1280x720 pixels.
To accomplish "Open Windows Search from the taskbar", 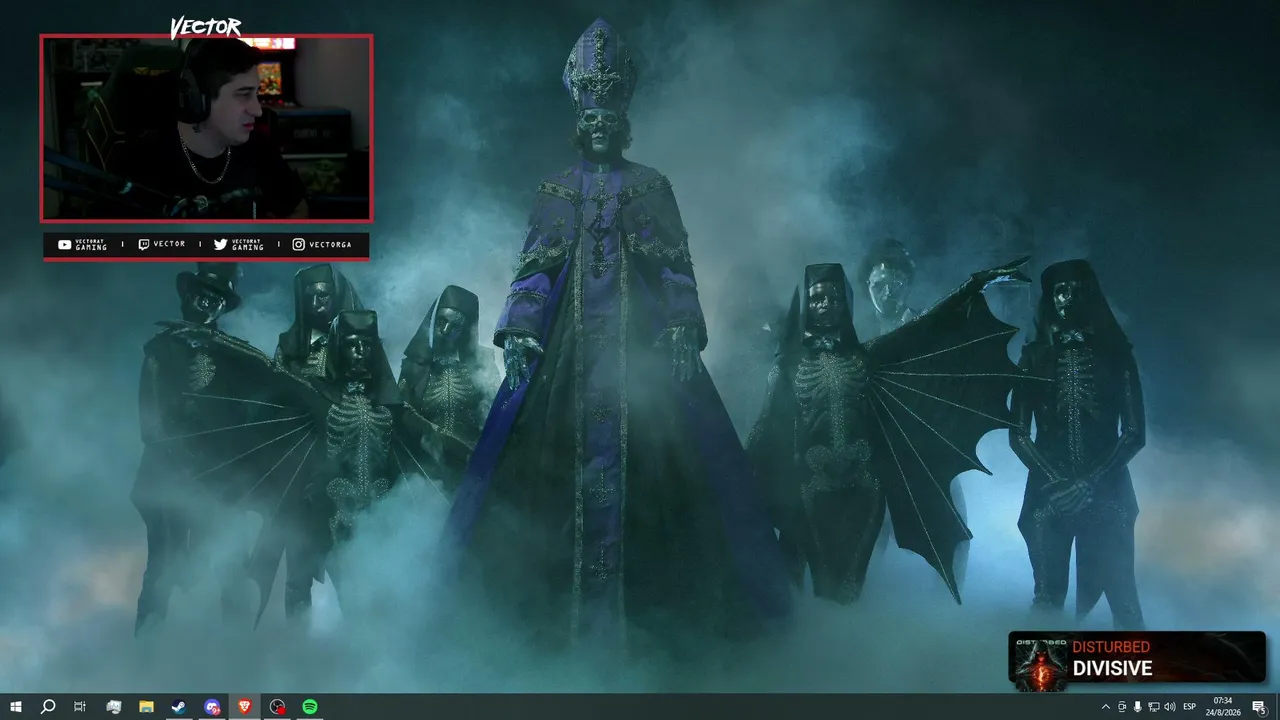I will (x=48, y=707).
